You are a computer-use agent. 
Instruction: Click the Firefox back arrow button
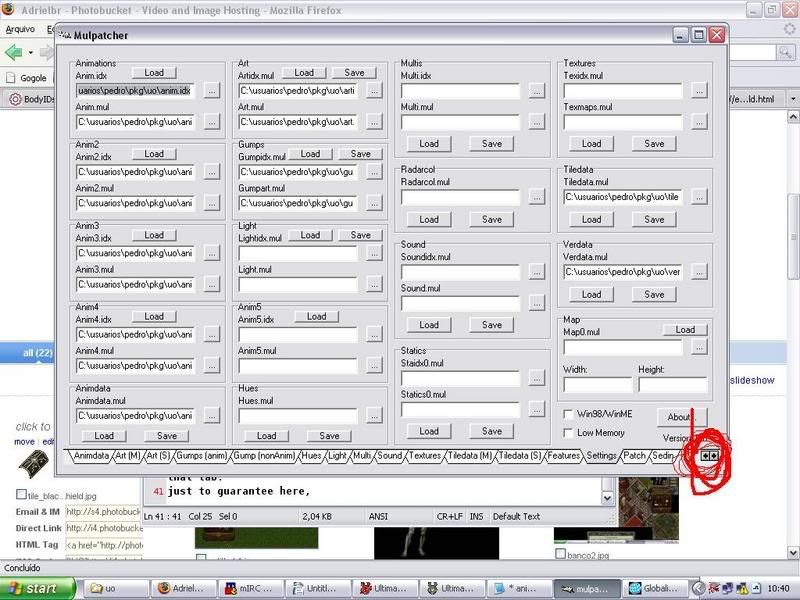pyautogui.click(x=14, y=52)
